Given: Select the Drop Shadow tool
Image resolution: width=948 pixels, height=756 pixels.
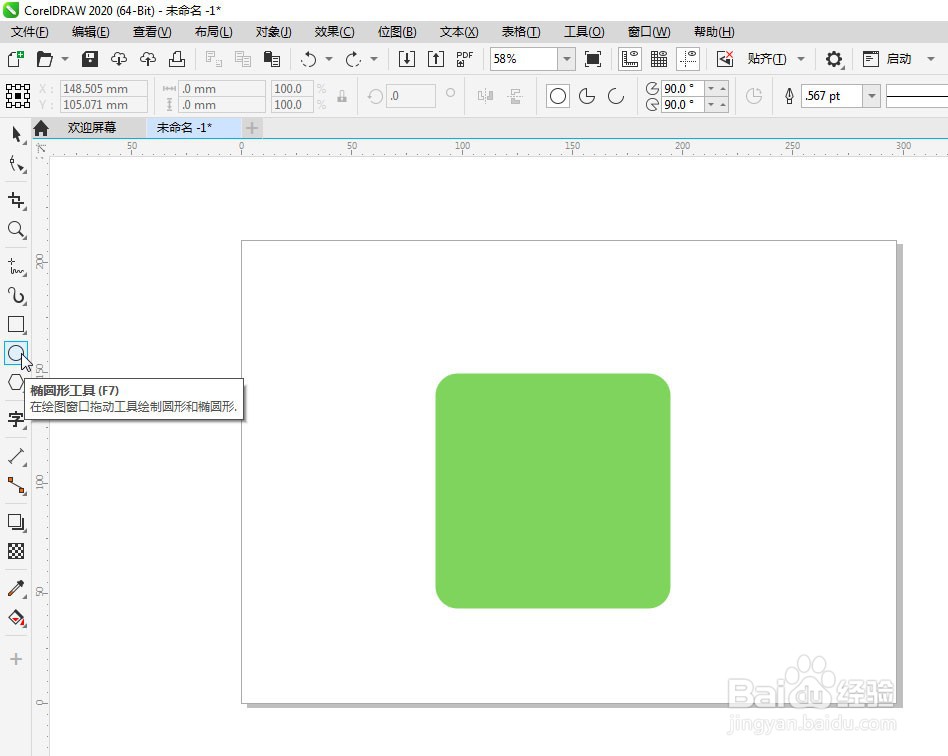Looking at the screenshot, I should [x=17, y=522].
